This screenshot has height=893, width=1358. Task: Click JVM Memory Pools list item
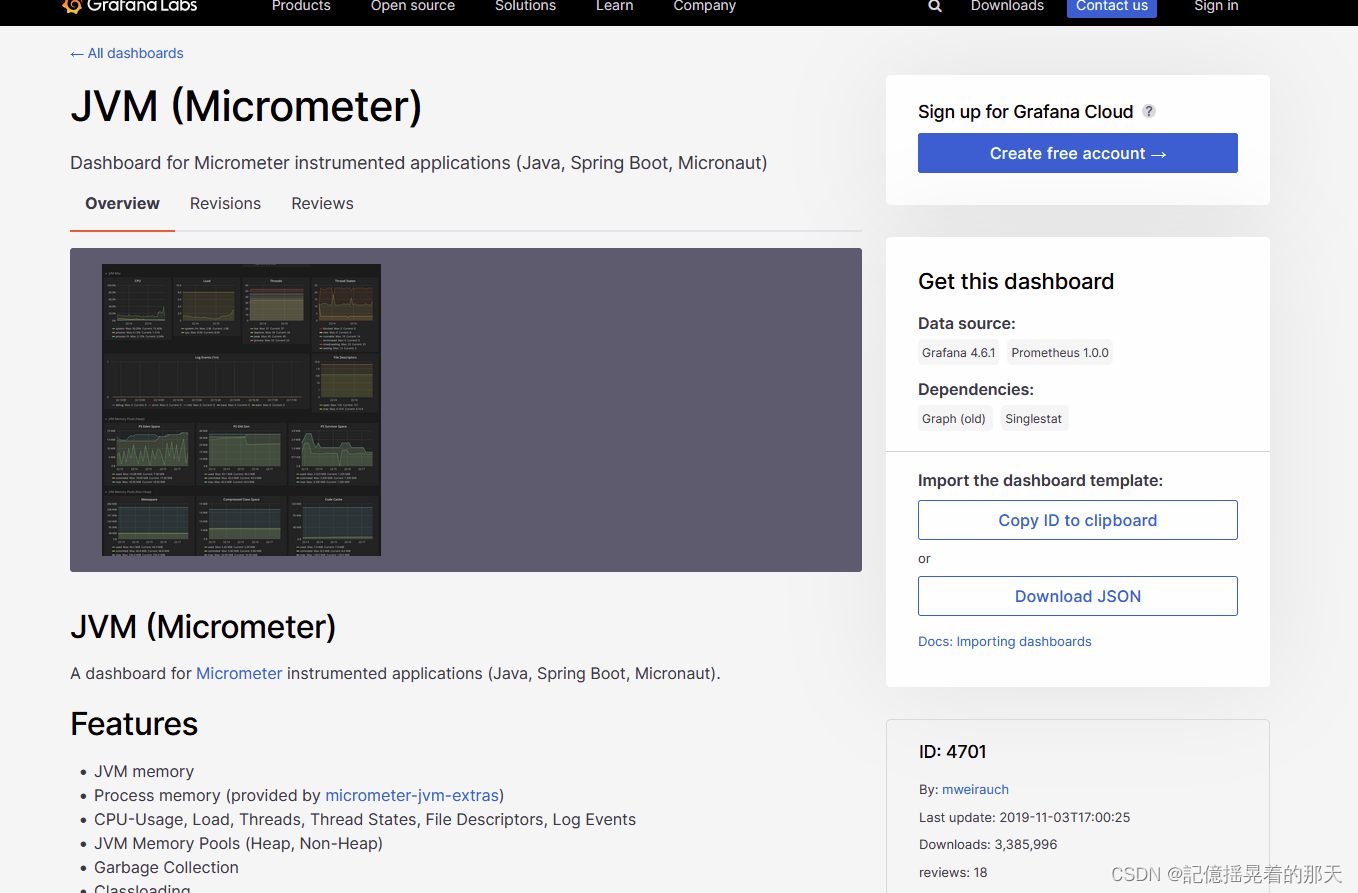[x=238, y=843]
